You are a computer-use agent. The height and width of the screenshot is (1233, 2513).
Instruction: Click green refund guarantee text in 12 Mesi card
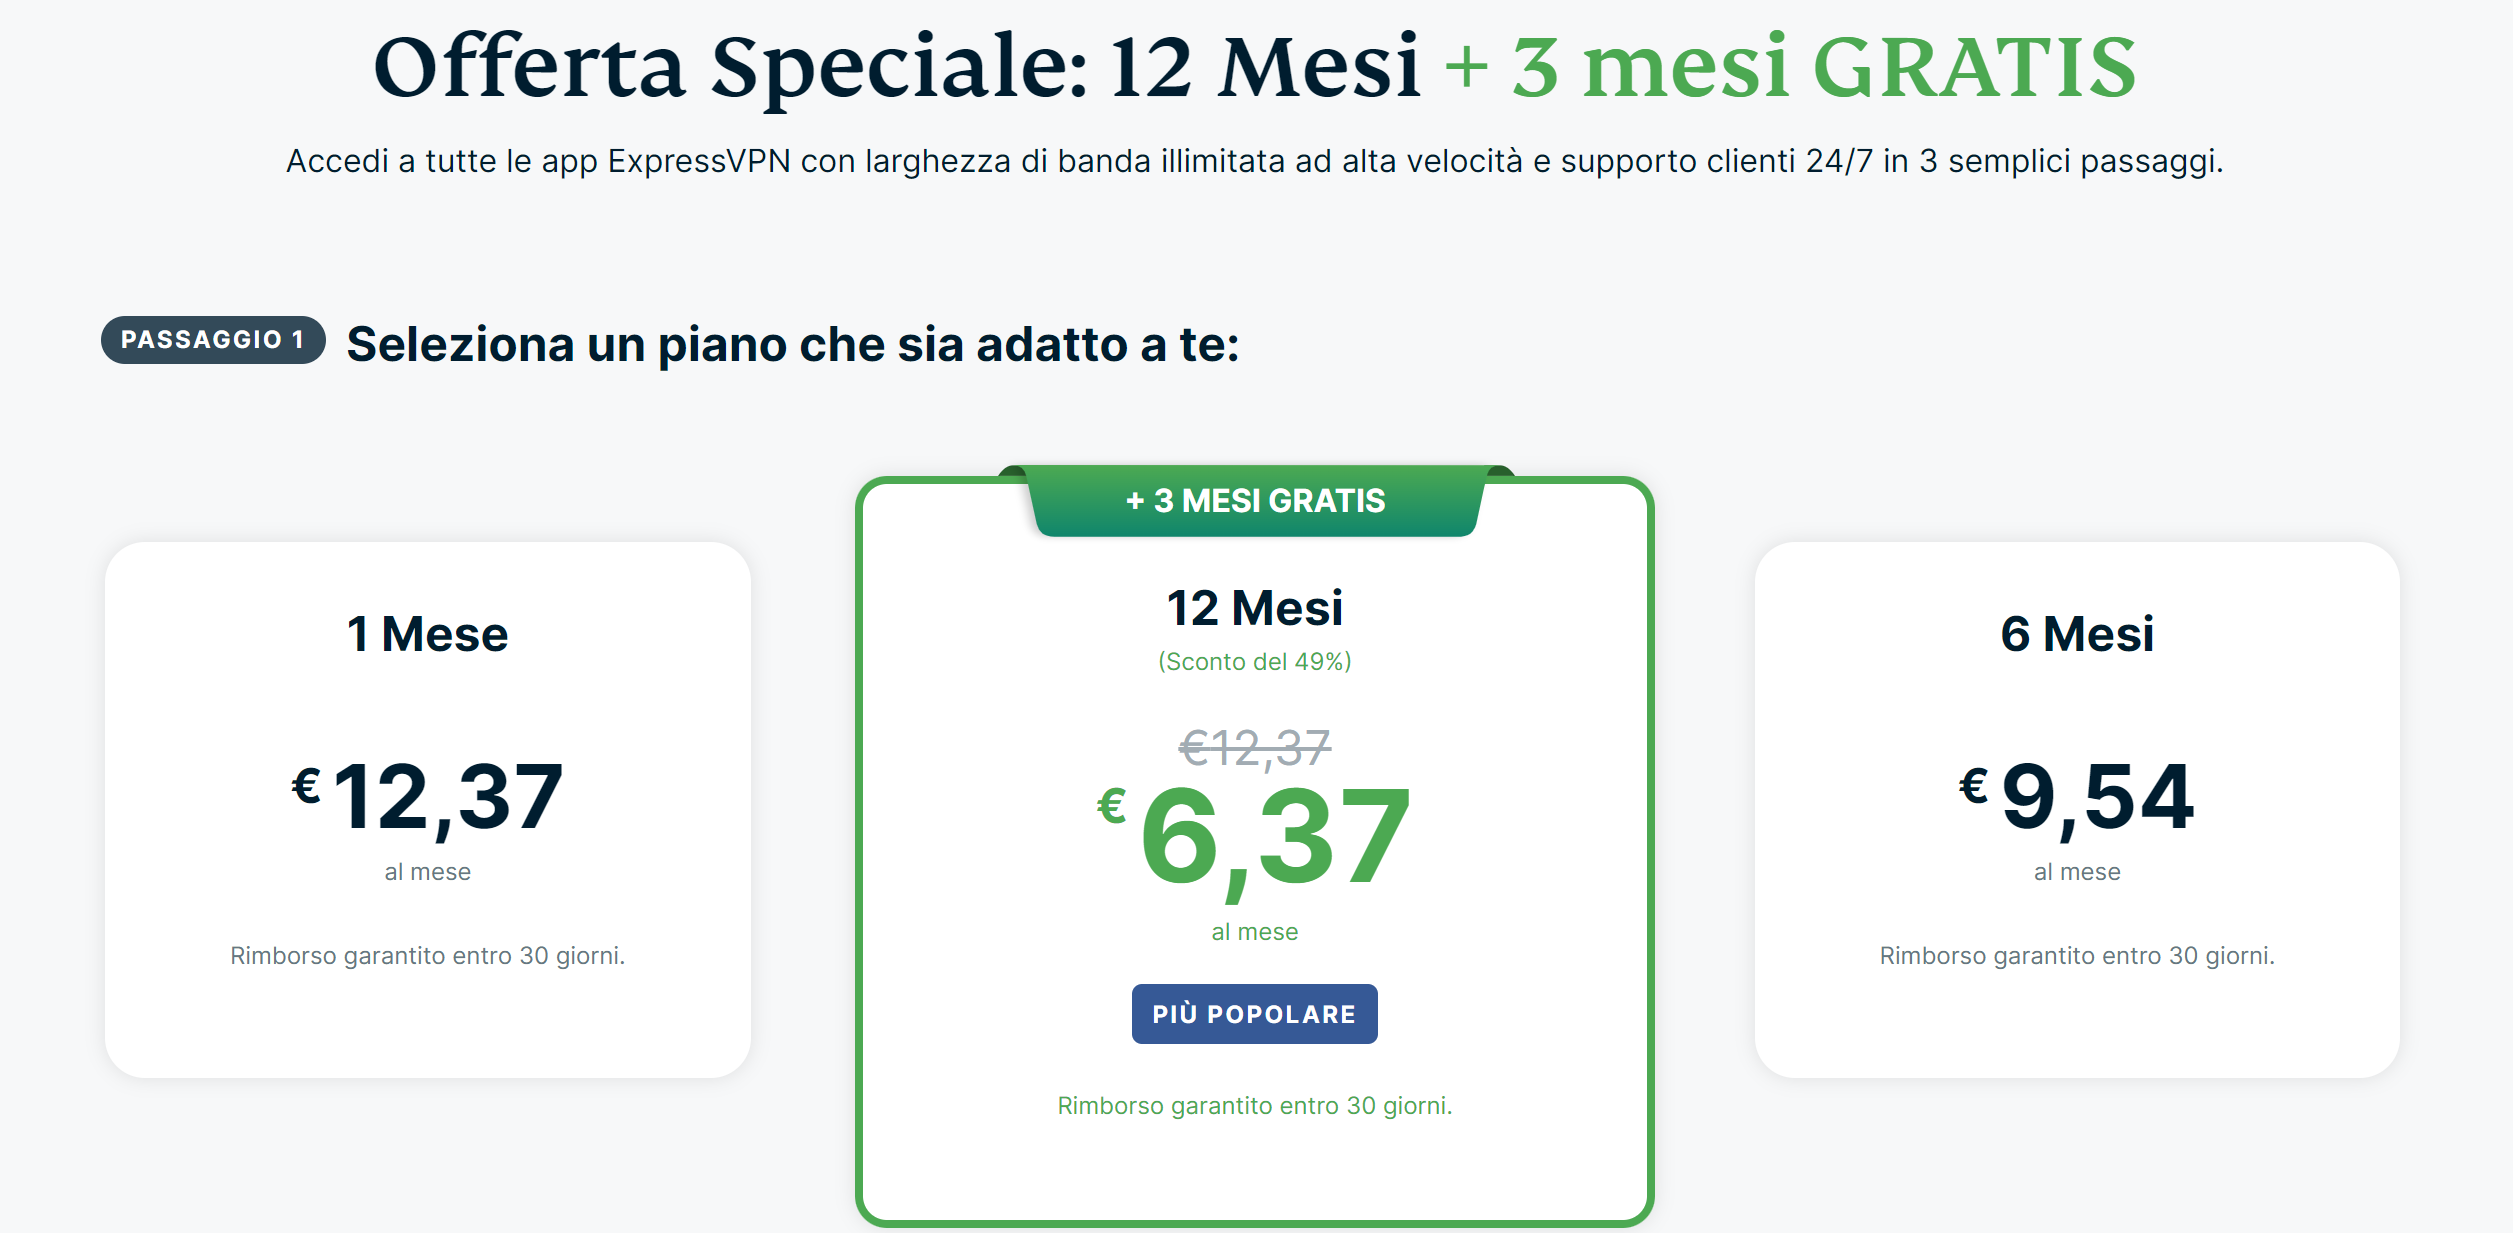point(1255,1106)
